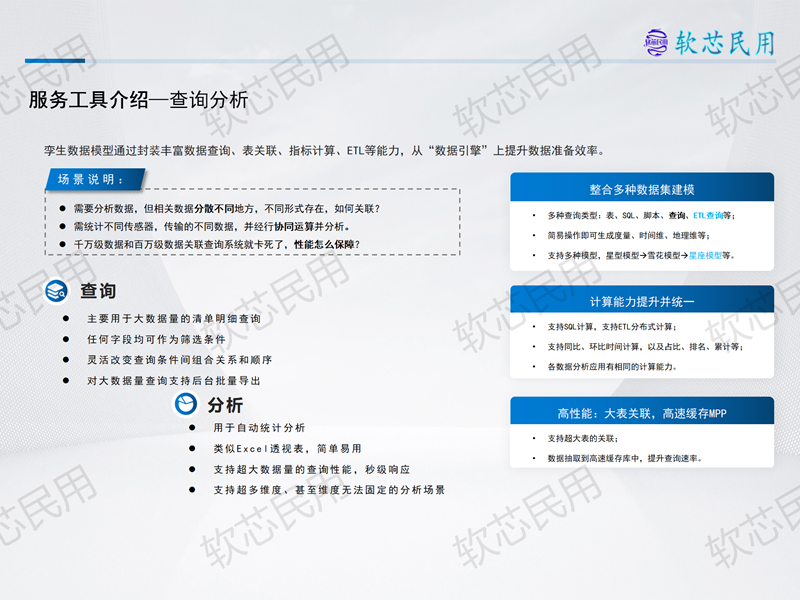Click 任何字段均可作为筛选条件
Viewport: 800px width, 600px height.
click(156, 339)
